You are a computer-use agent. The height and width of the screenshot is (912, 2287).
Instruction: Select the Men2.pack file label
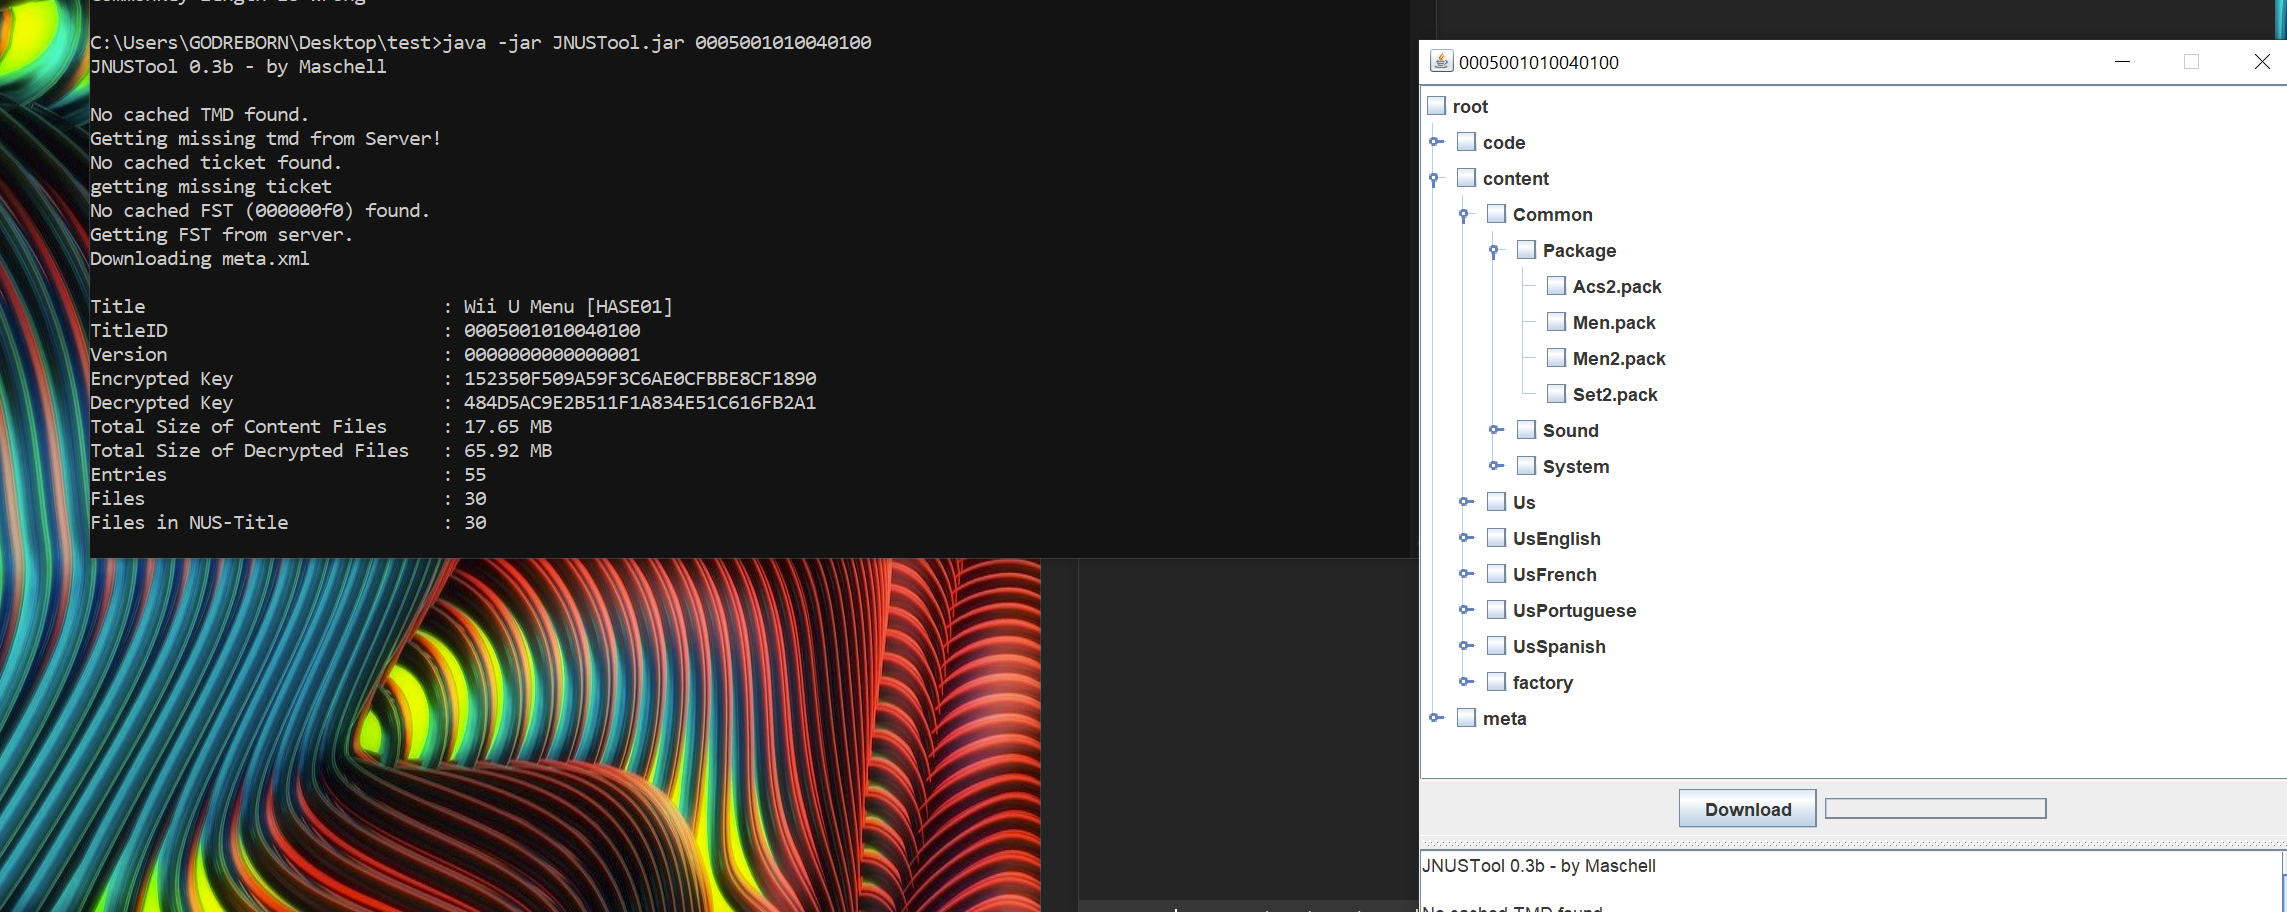click(1619, 359)
